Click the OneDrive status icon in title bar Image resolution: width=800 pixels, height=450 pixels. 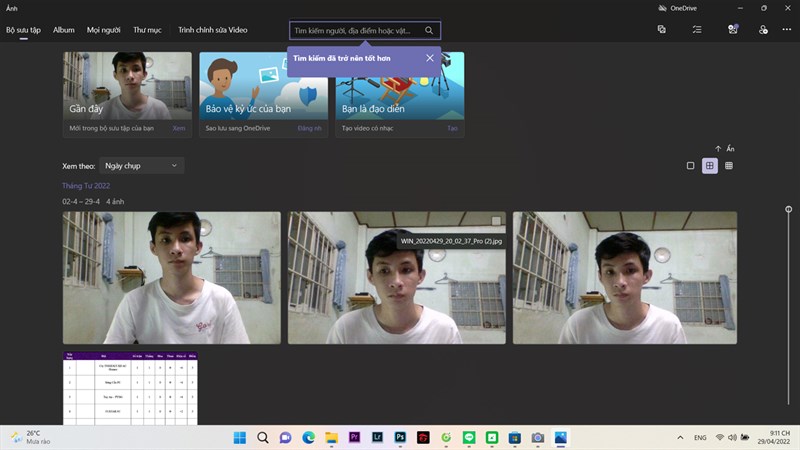pyautogui.click(x=662, y=8)
